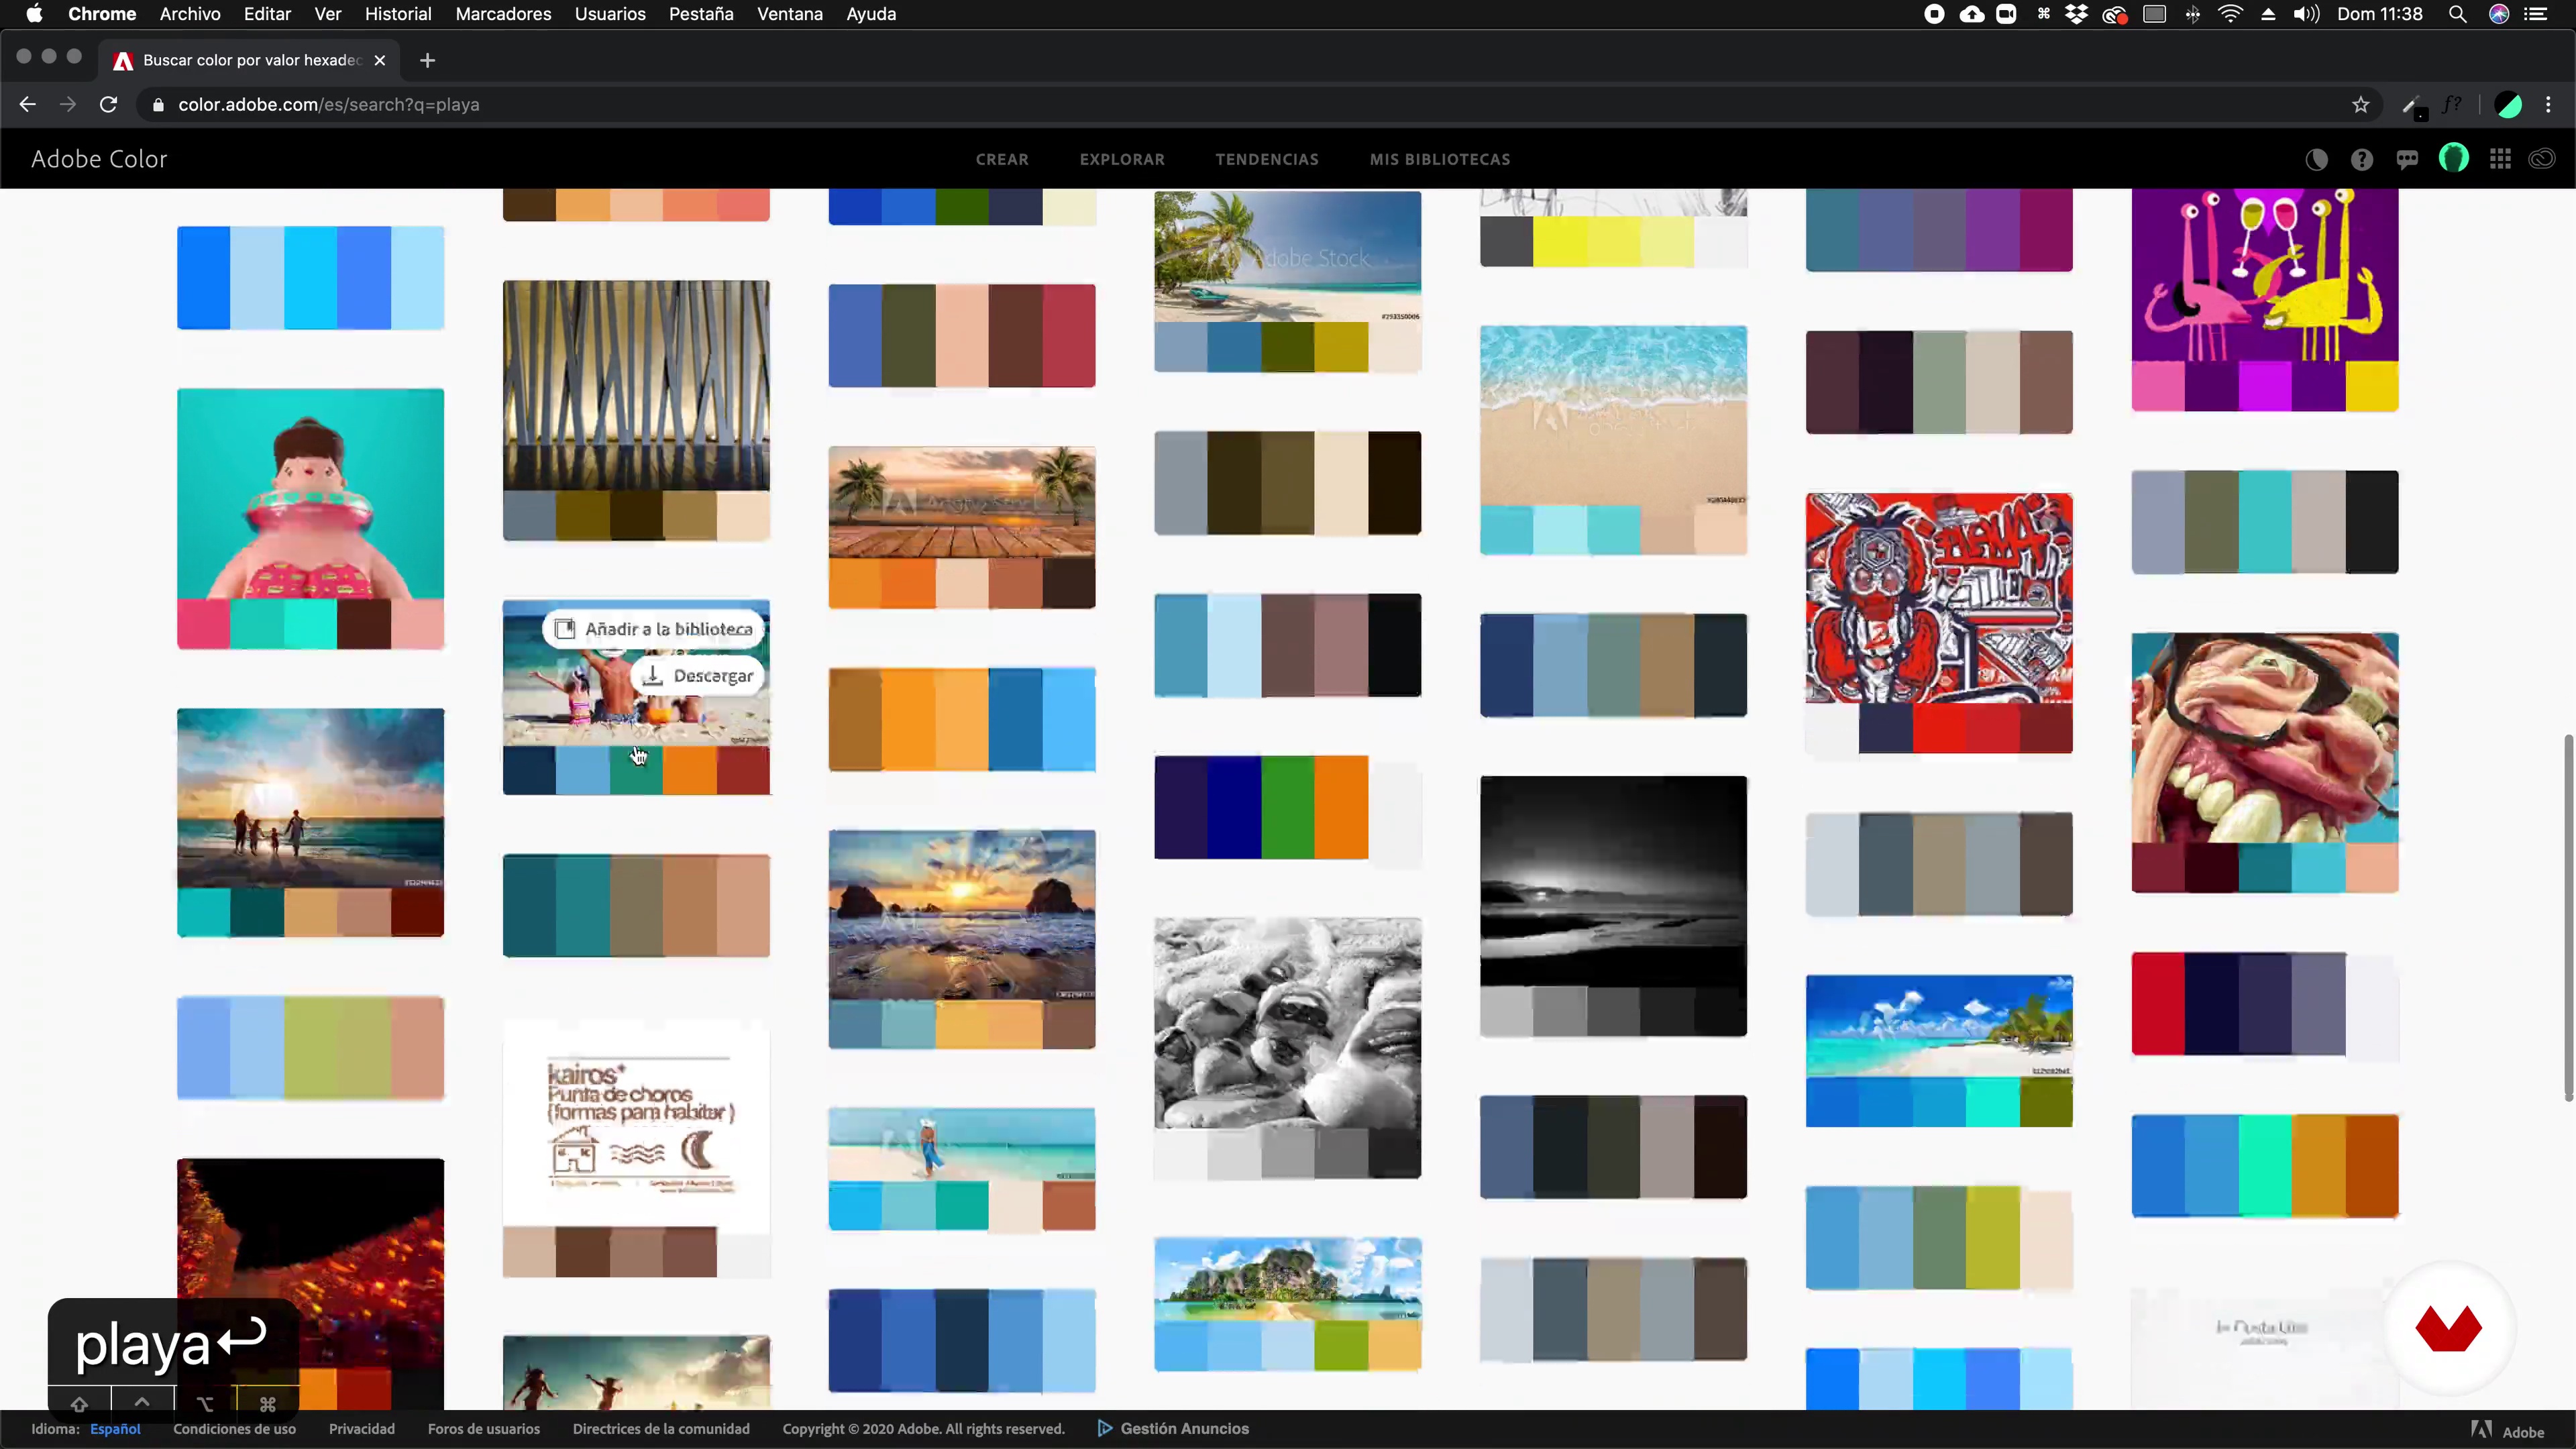Image resolution: width=2576 pixels, height=1449 pixels.
Task: Open the Historial menu
Action: click(398, 14)
